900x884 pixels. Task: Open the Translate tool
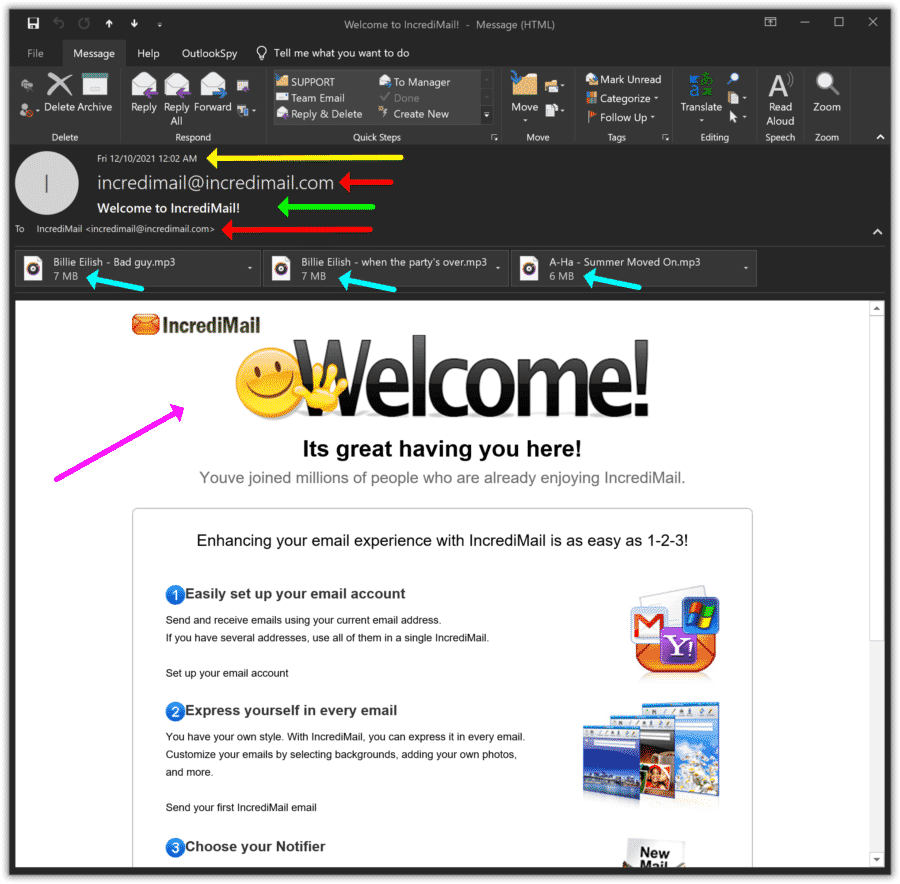700,95
